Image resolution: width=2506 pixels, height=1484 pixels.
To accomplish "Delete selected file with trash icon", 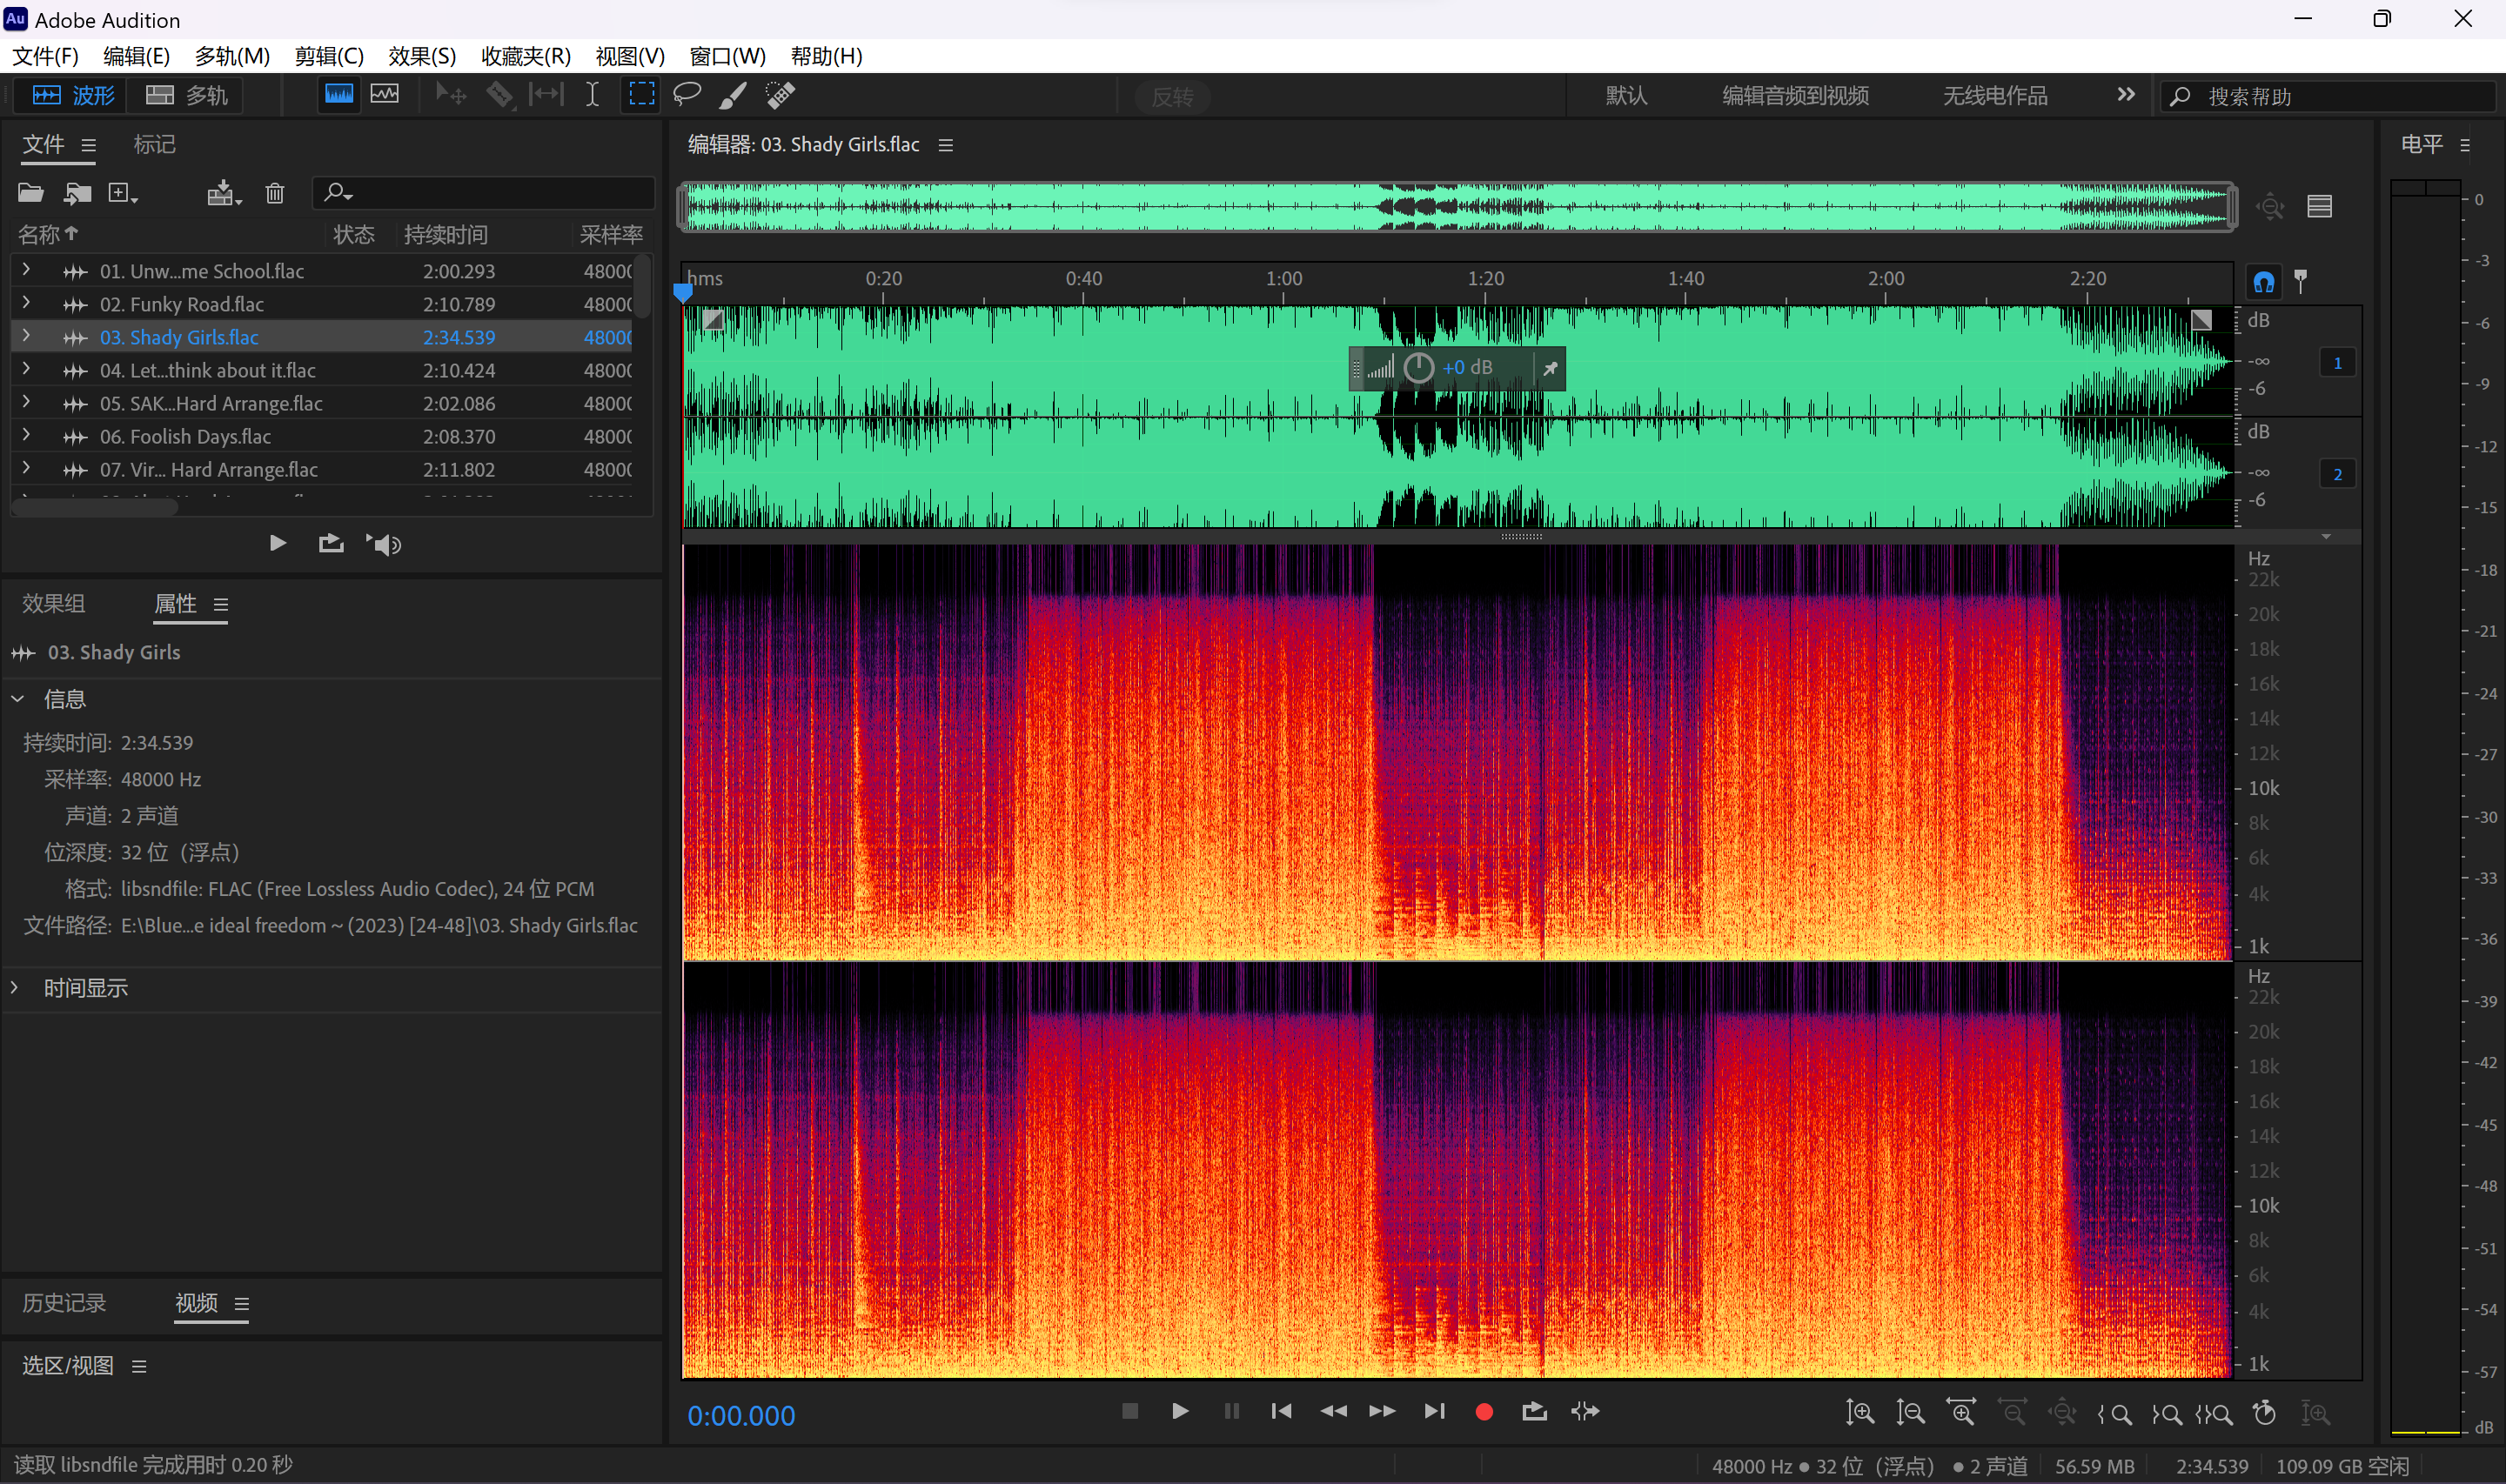I will coord(275,193).
